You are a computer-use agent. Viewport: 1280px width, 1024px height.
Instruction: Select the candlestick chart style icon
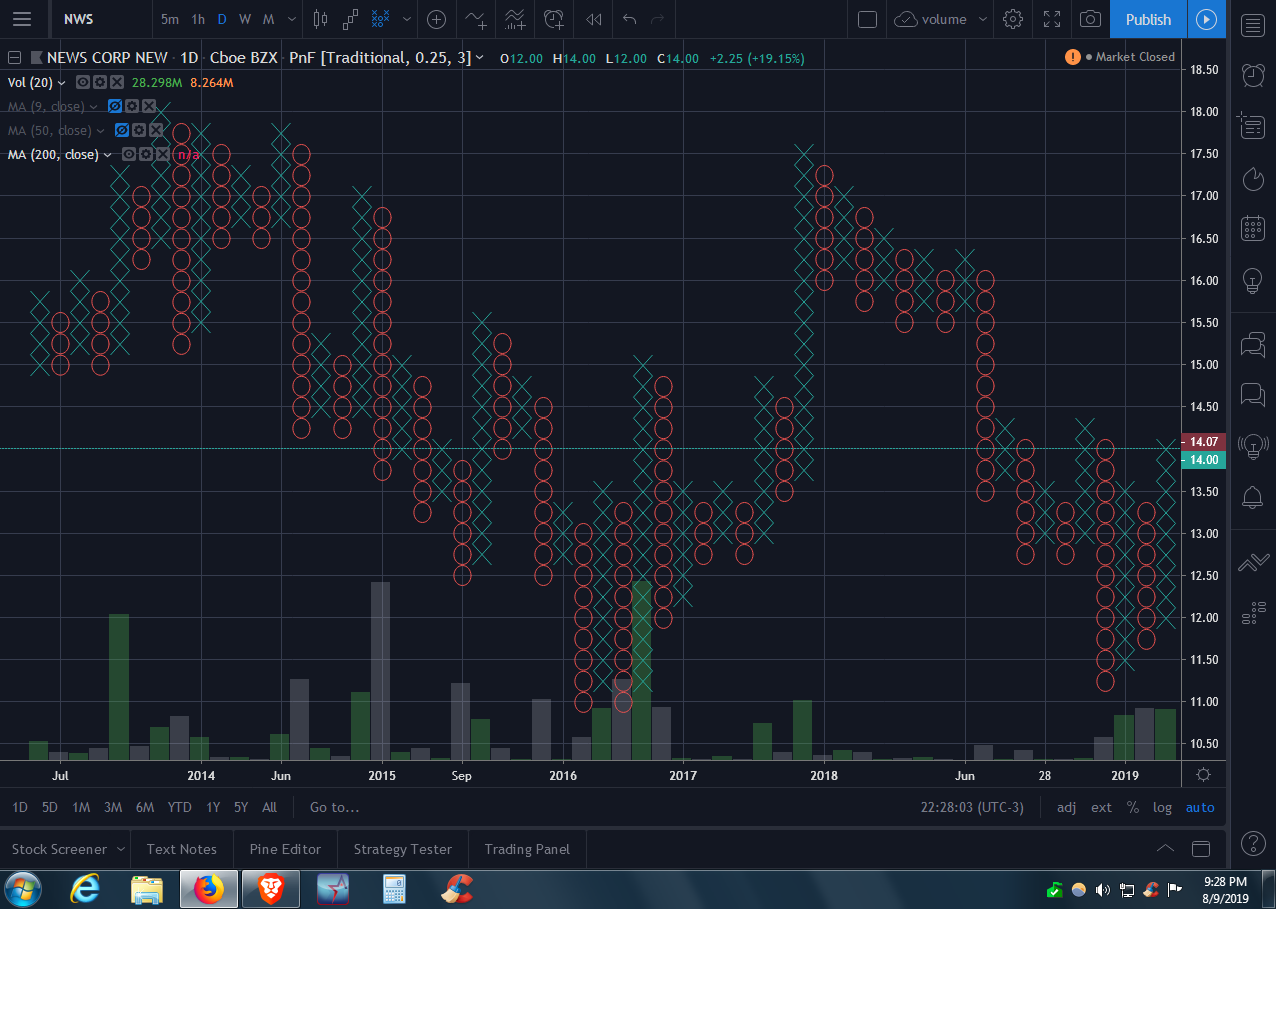click(320, 19)
